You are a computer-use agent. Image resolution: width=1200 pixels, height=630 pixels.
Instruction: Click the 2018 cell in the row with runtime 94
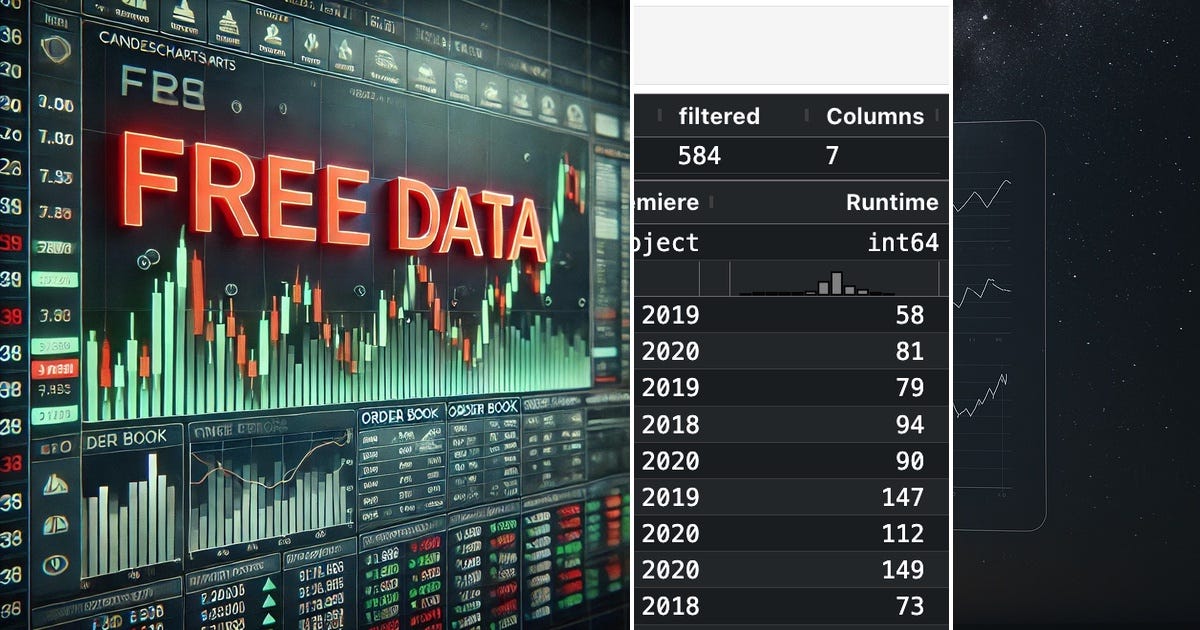670,425
